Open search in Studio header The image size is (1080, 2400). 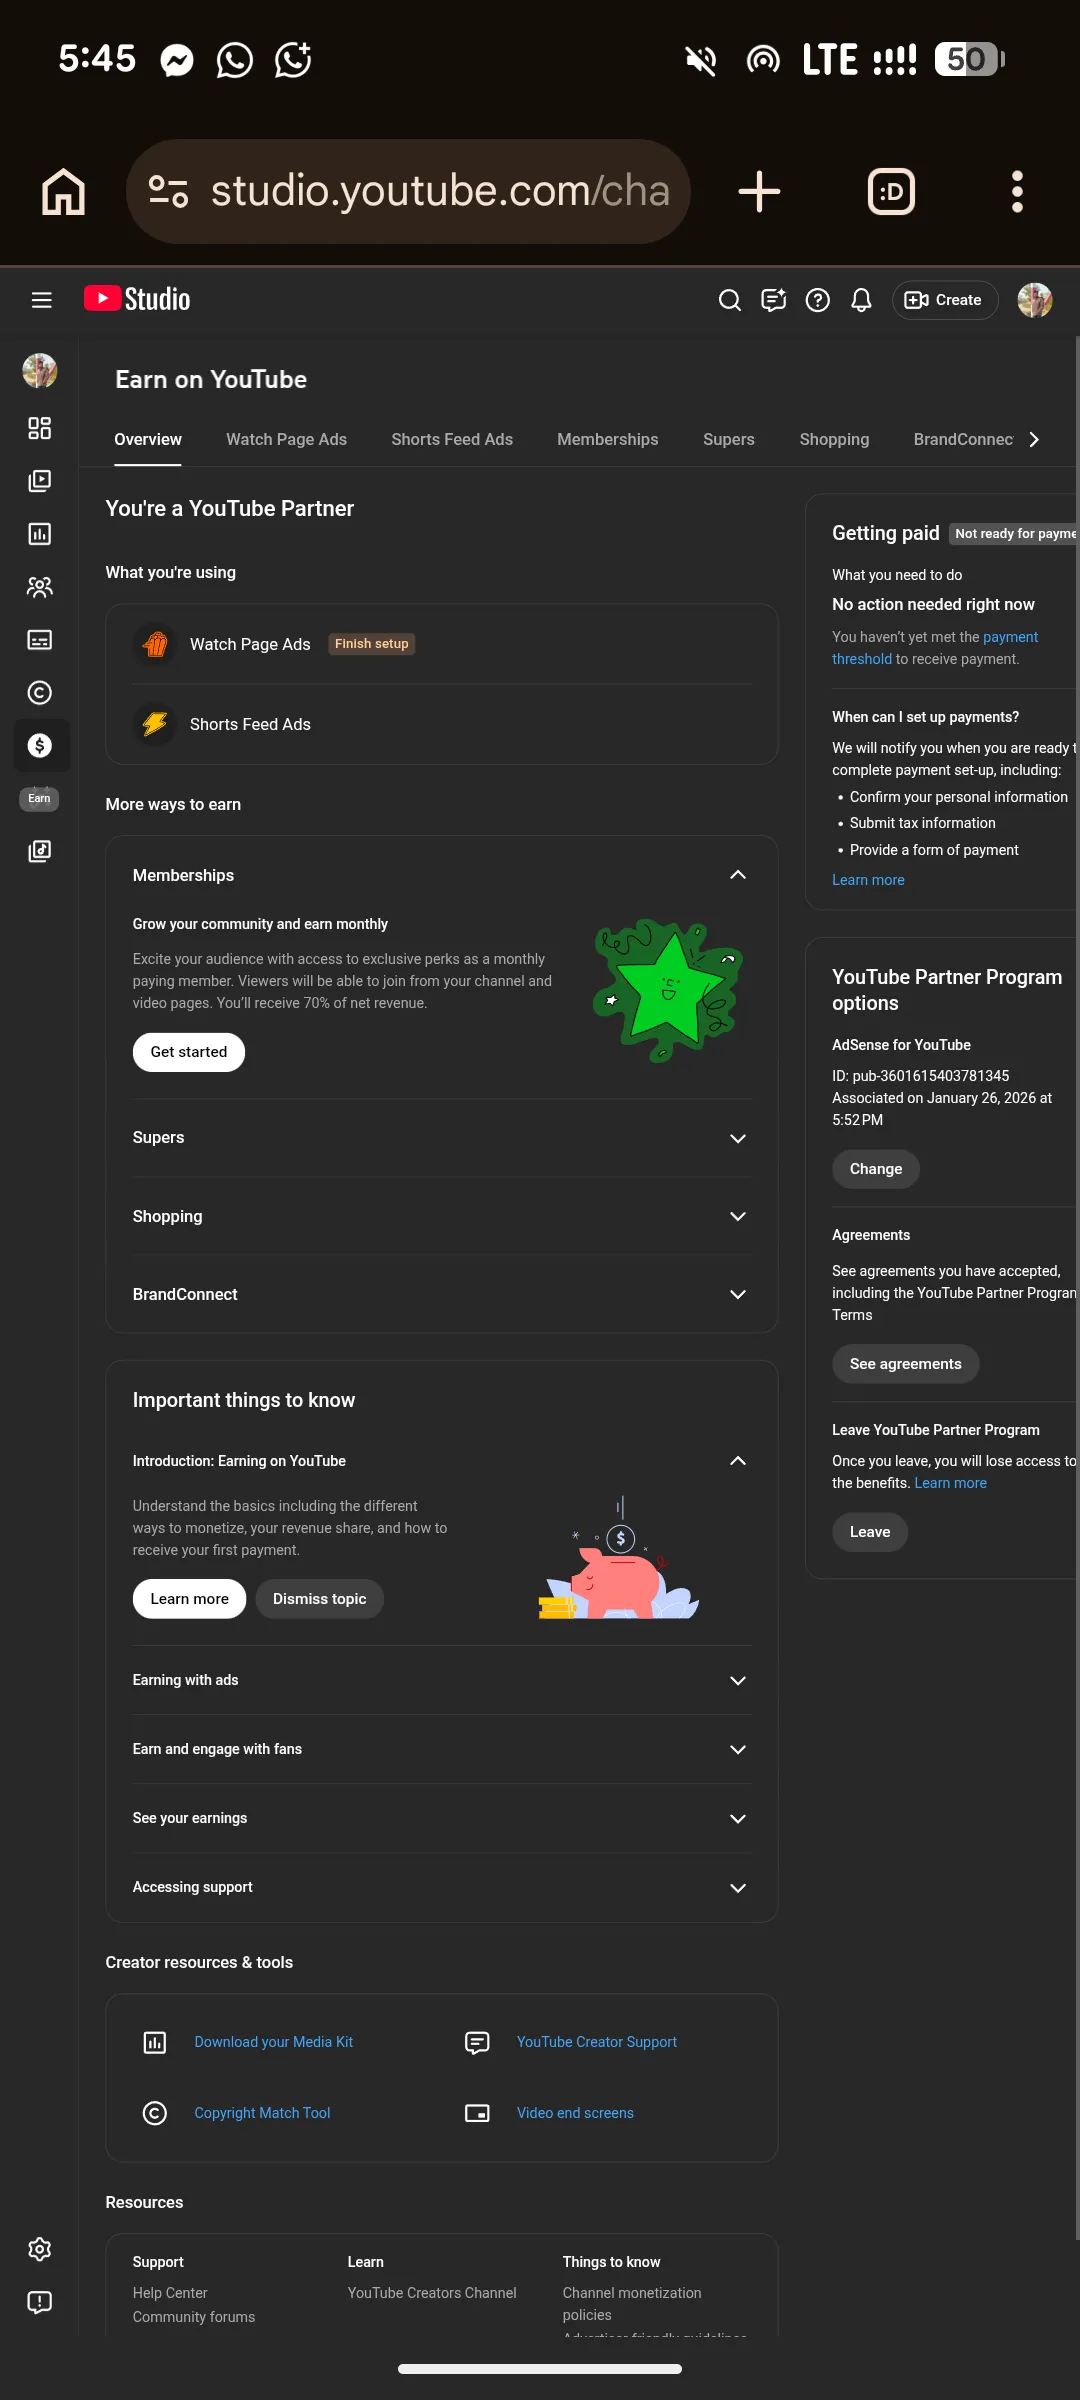730,300
